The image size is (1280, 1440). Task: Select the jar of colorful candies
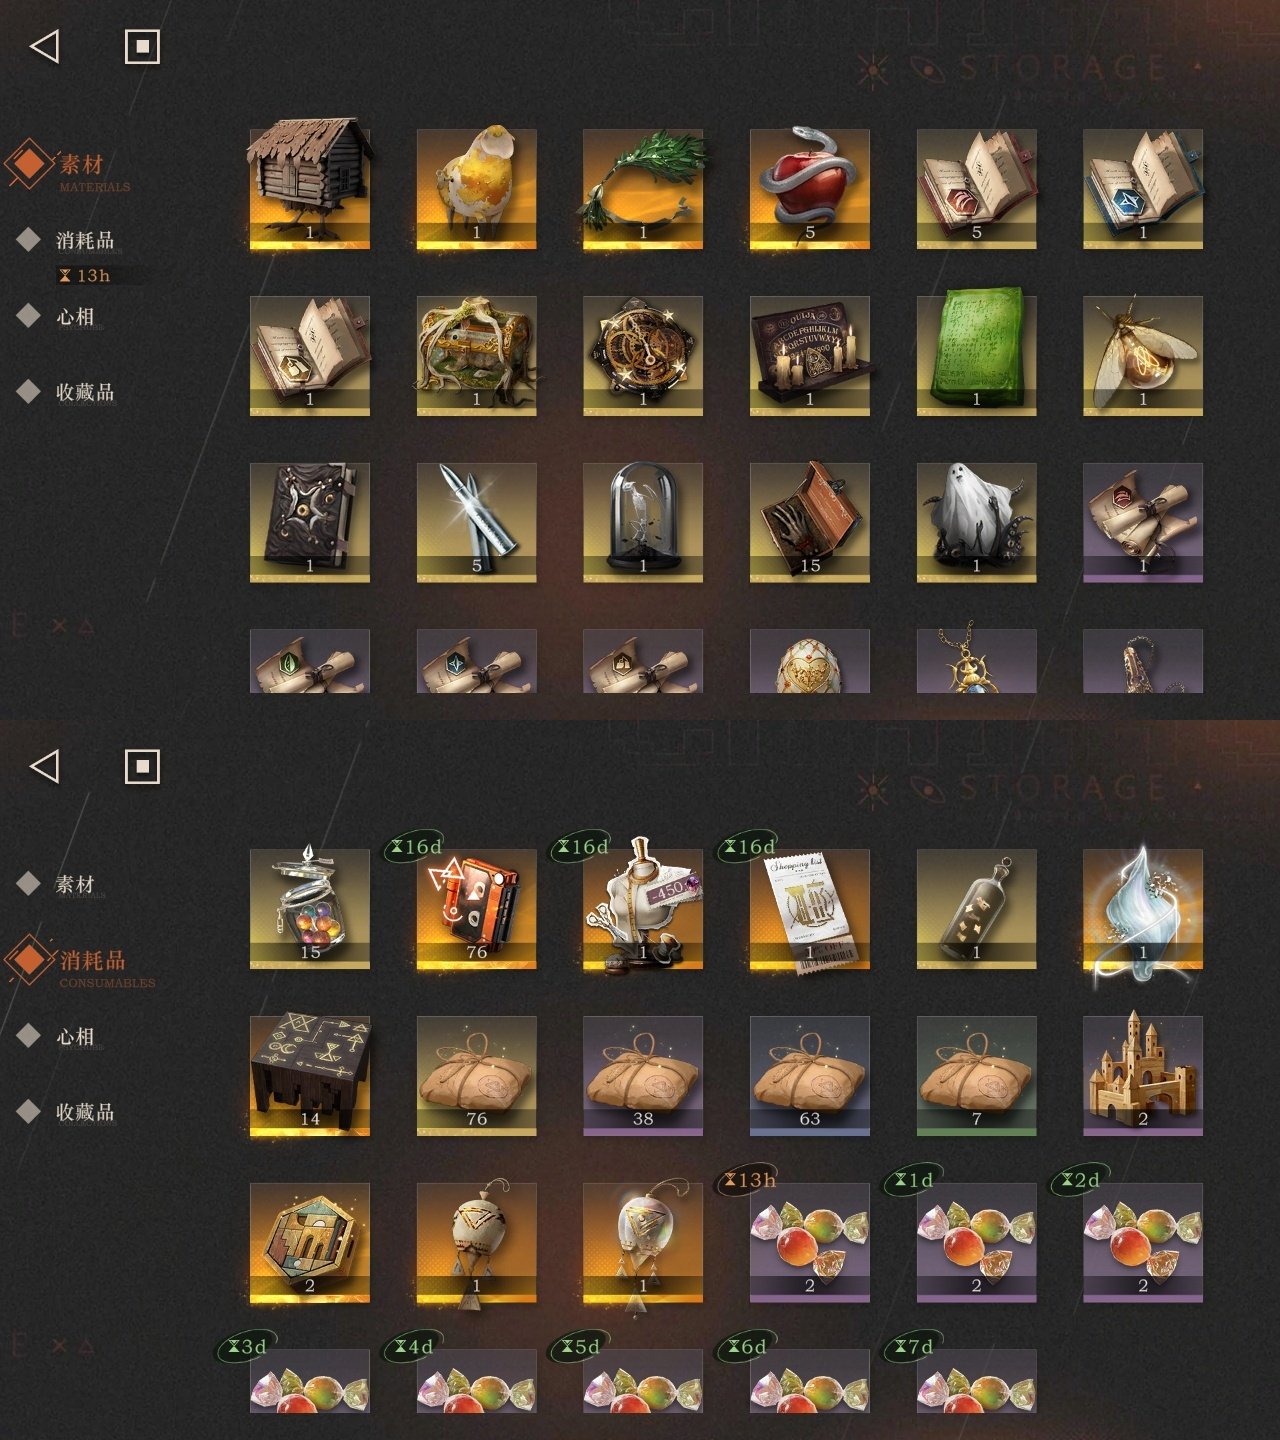[x=310, y=908]
